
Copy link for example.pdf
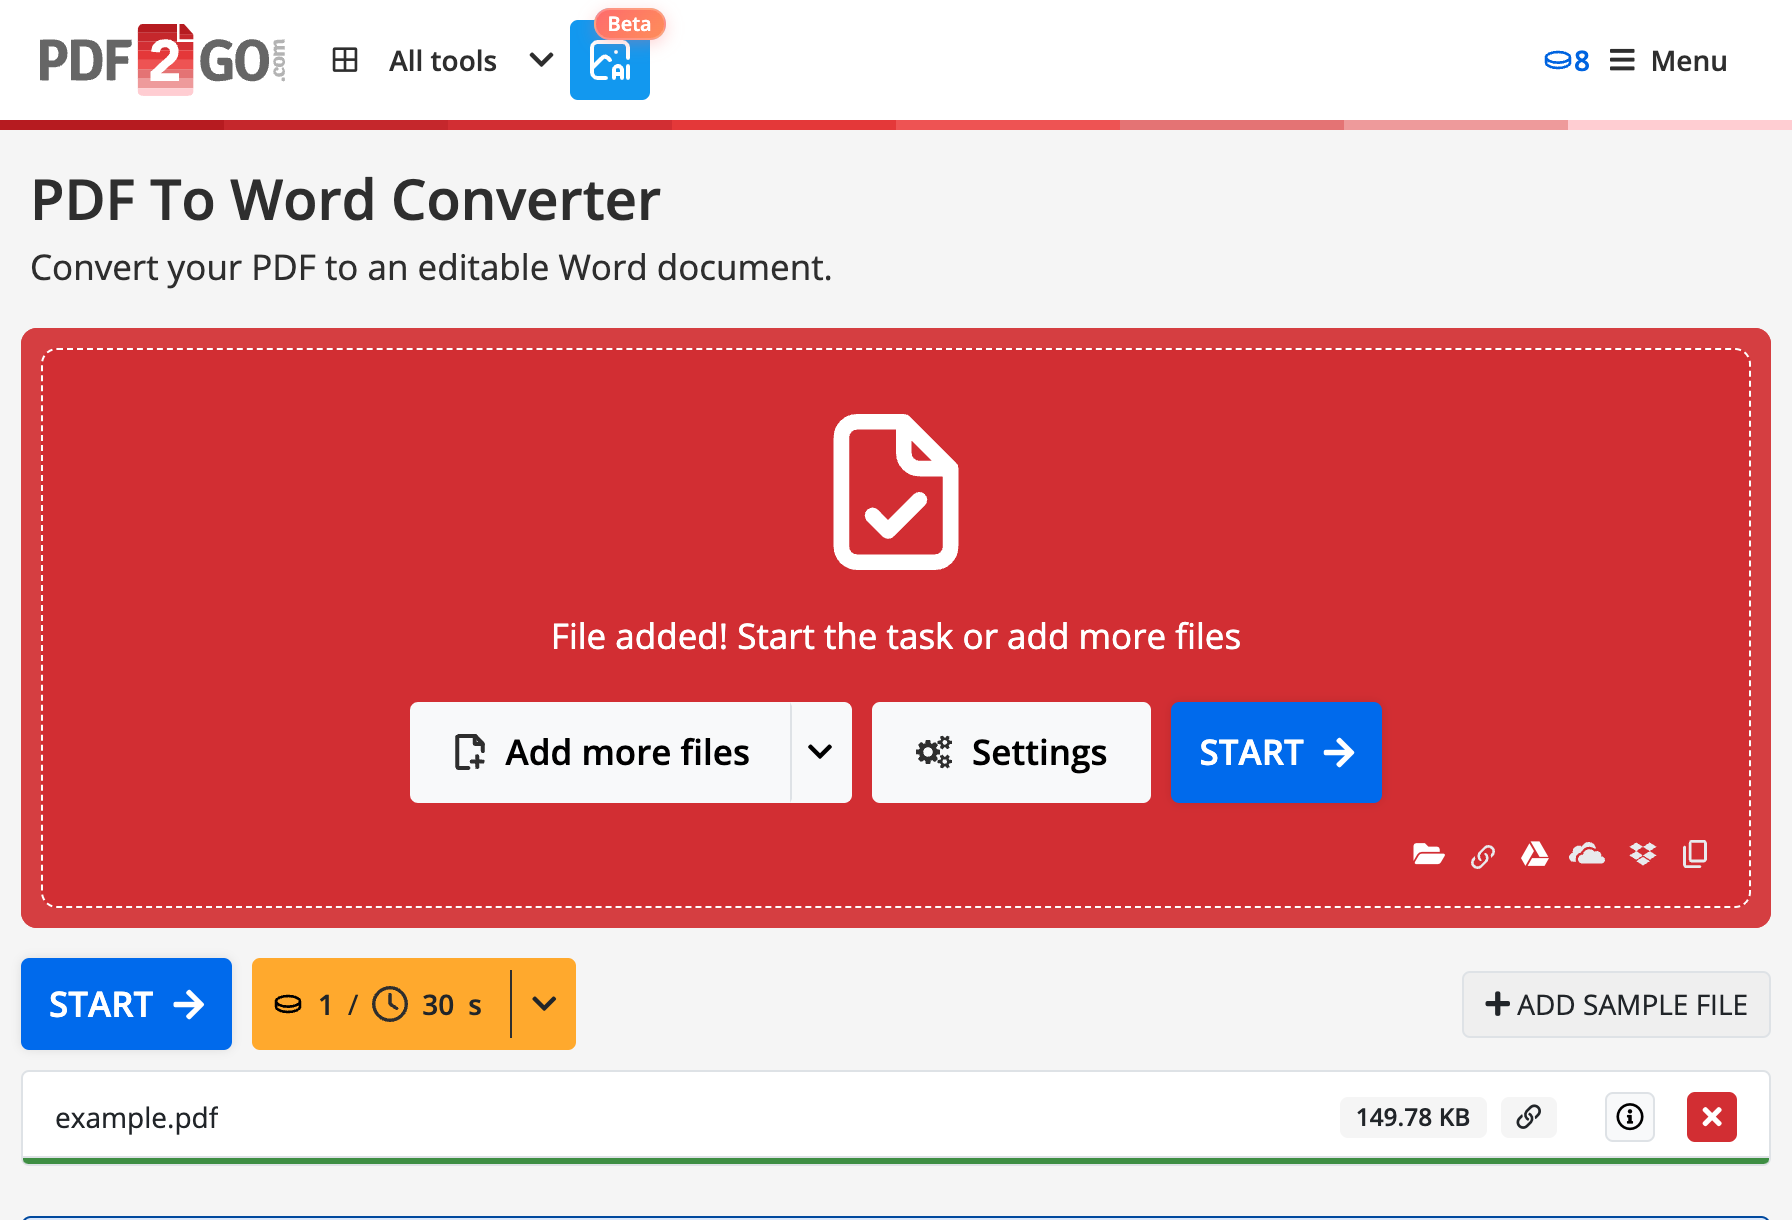[1528, 1117]
